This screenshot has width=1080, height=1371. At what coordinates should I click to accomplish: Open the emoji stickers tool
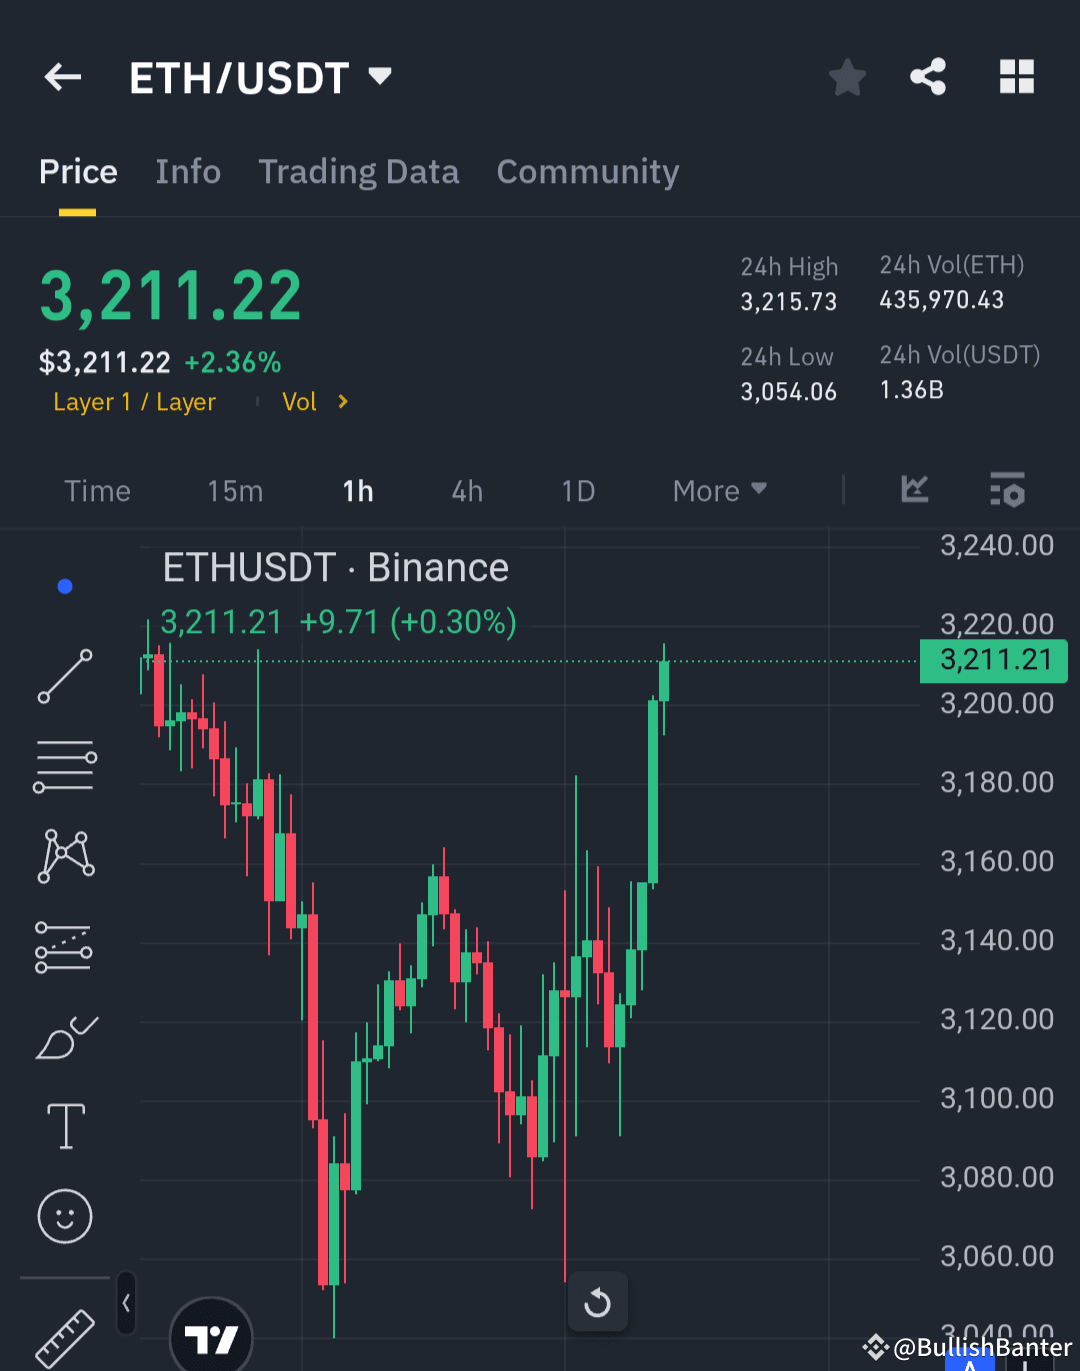pyautogui.click(x=64, y=1216)
